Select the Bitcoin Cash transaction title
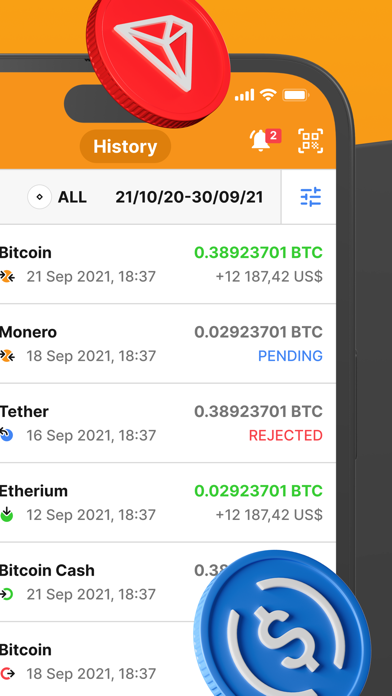Viewport: 392px width, 696px height. click(47, 570)
